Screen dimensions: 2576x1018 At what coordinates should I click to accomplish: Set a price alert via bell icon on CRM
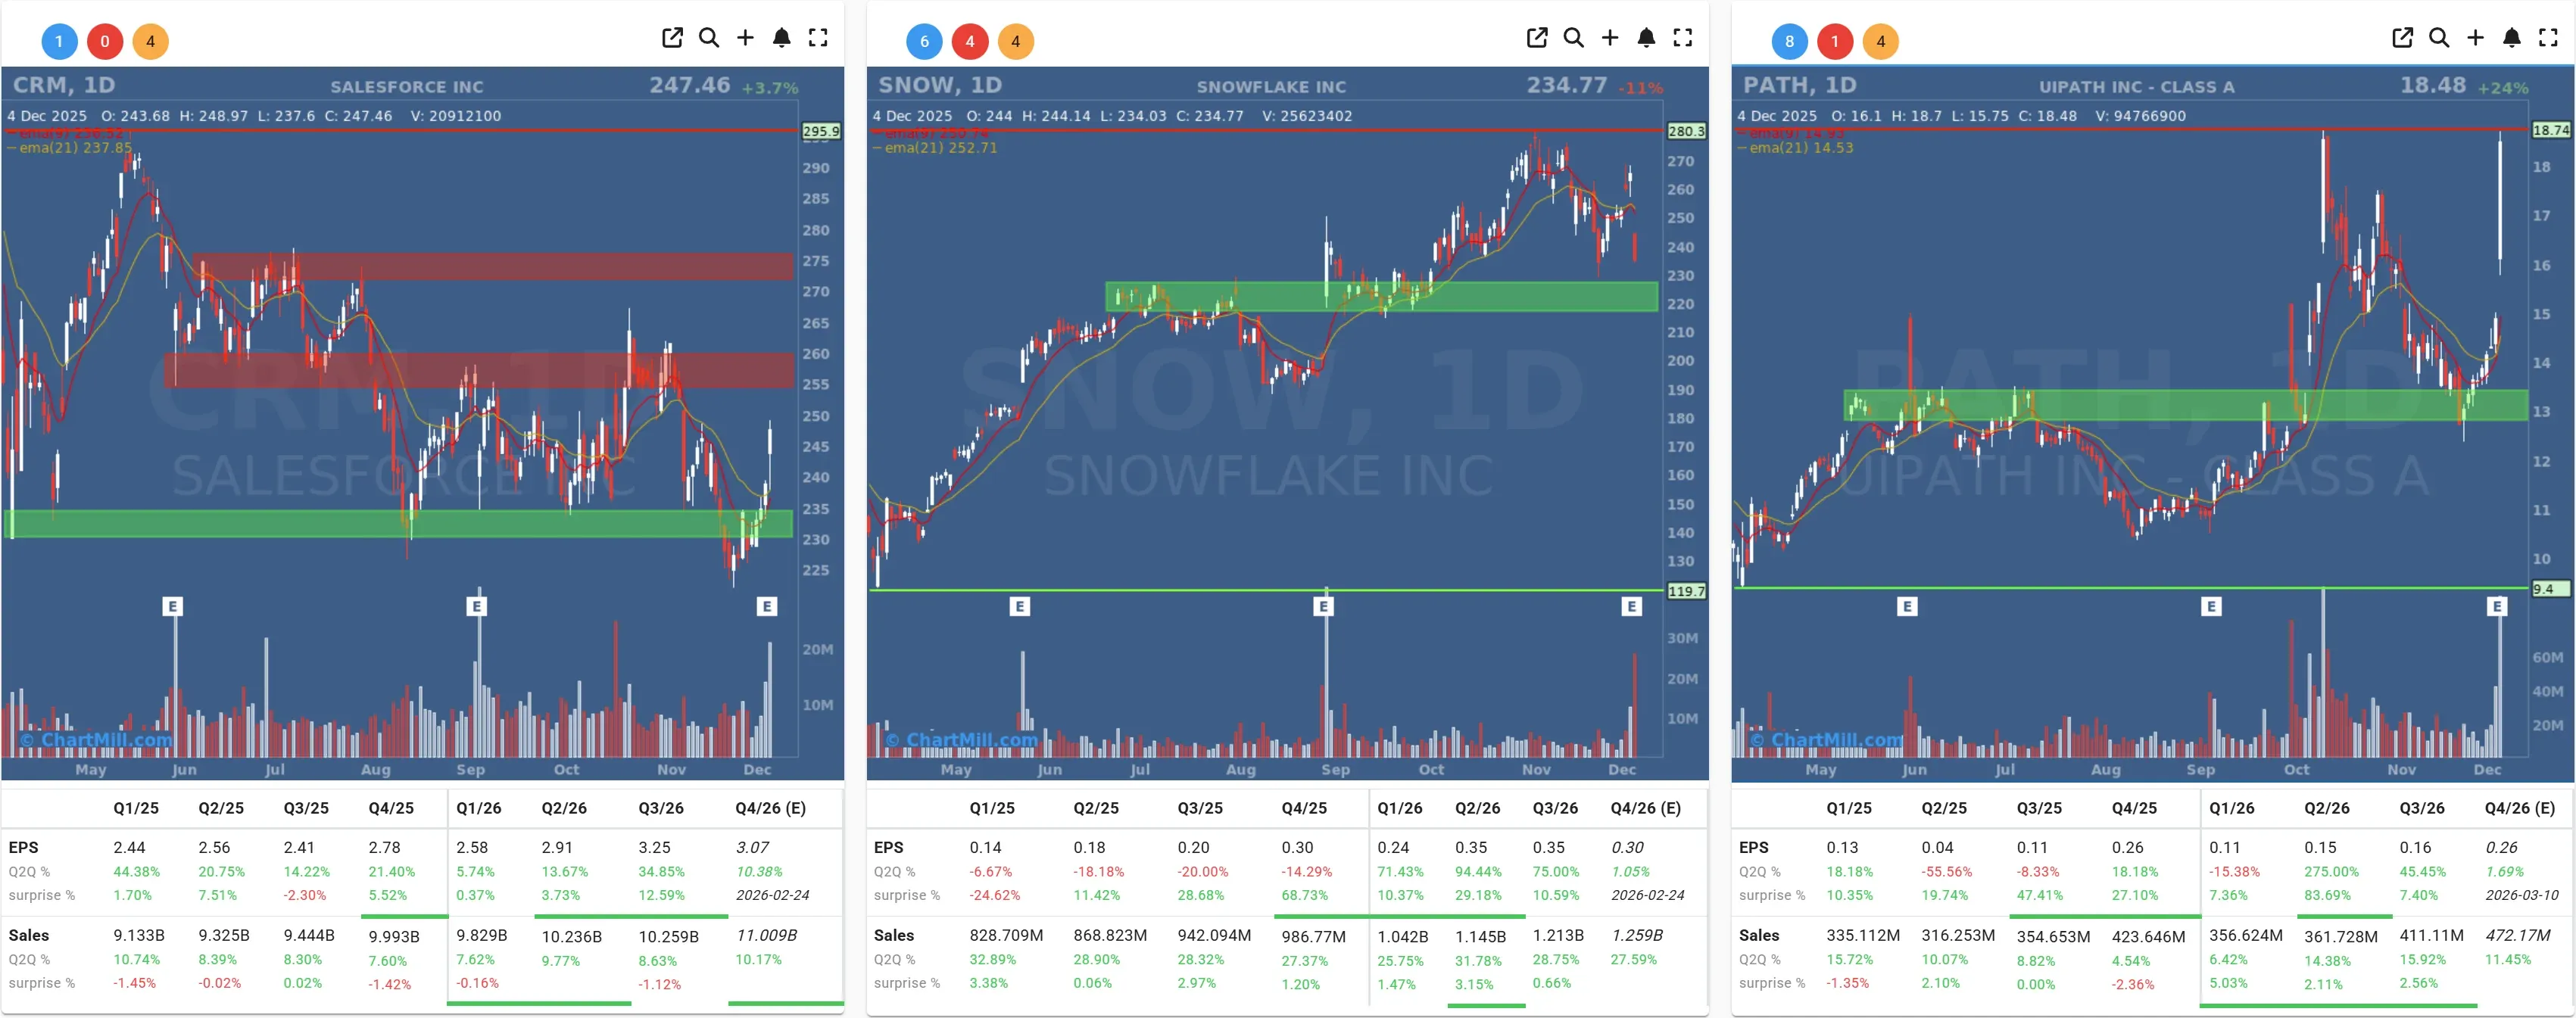[782, 38]
